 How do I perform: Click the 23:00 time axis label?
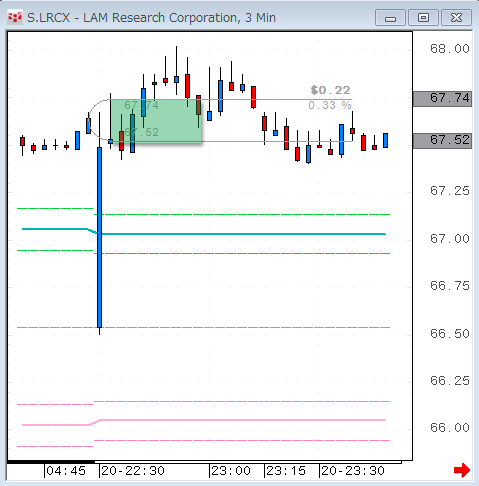(x=231, y=471)
